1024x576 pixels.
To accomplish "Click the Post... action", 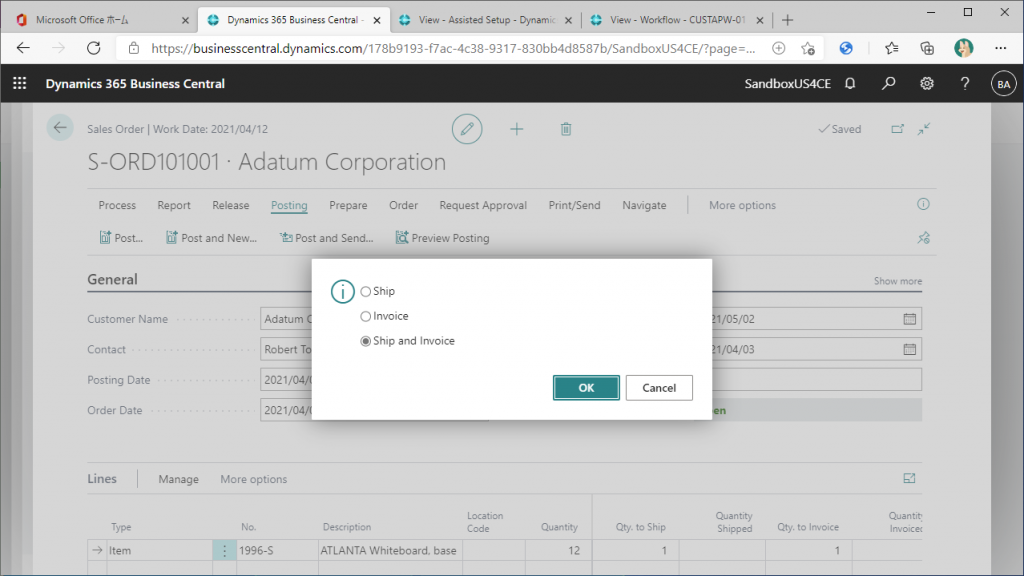I will click(121, 238).
